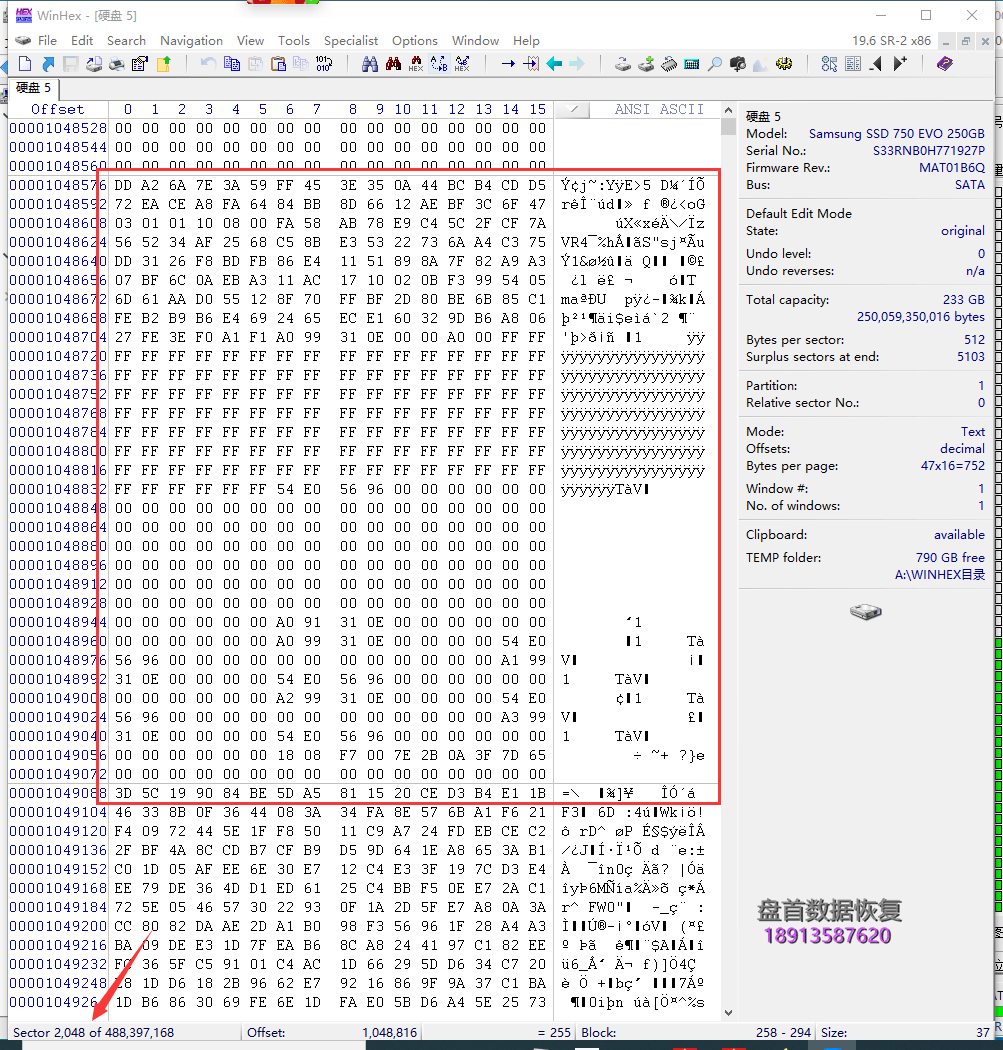Click the print icon in toolbar

pos(117,64)
